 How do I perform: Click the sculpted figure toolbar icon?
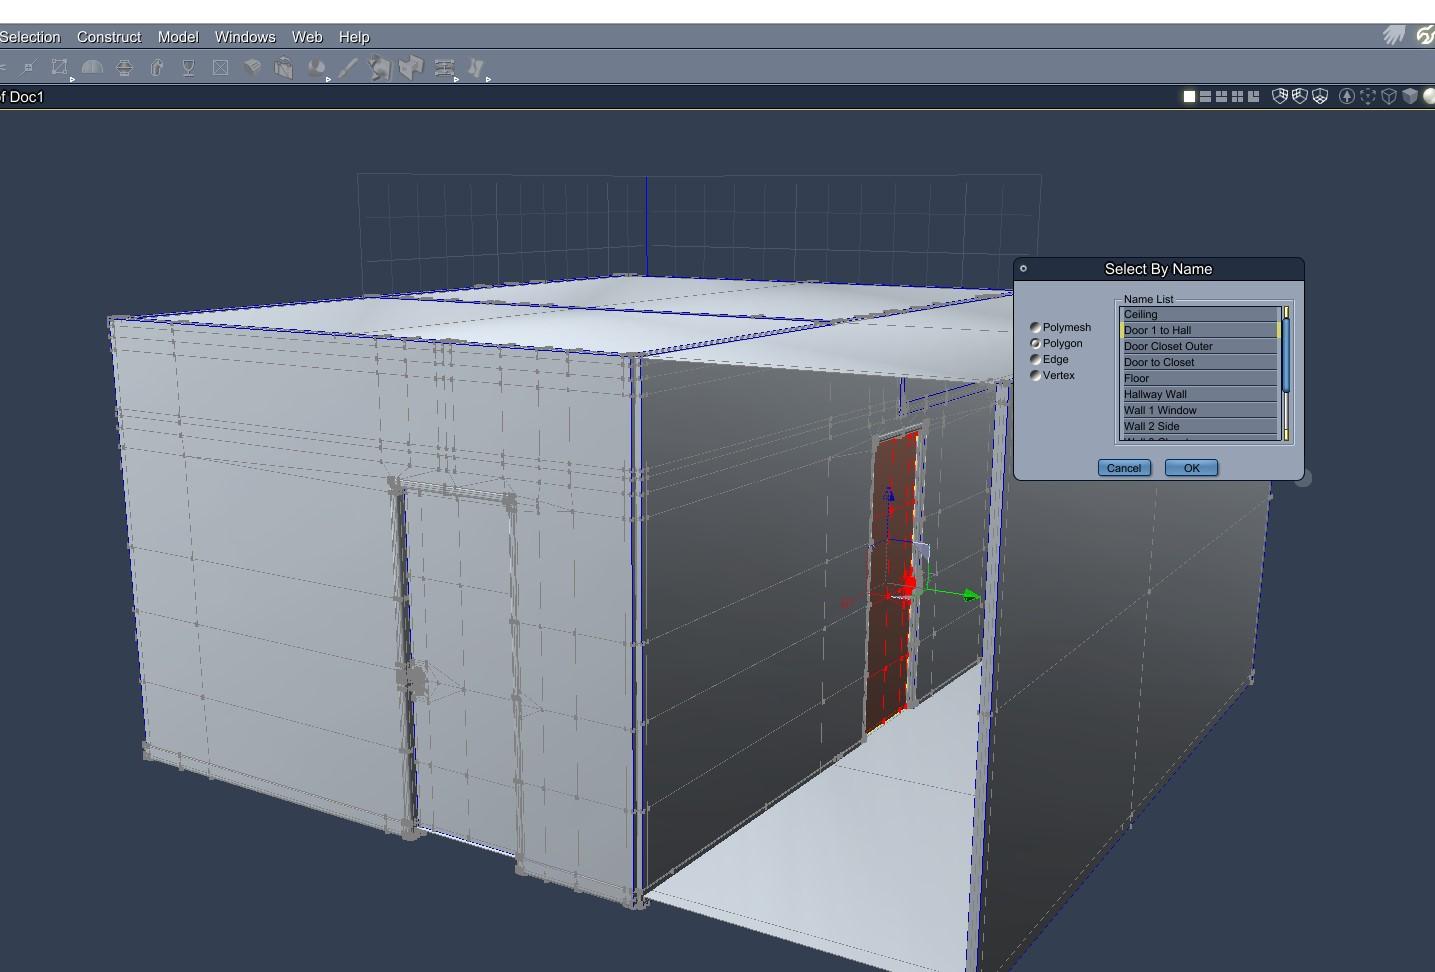(380, 68)
